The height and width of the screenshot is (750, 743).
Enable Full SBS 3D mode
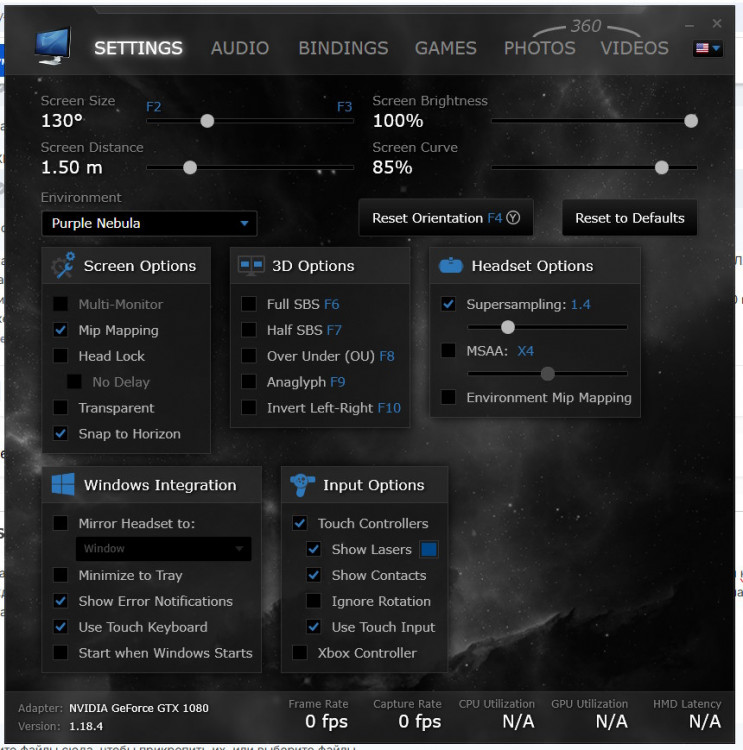click(249, 304)
